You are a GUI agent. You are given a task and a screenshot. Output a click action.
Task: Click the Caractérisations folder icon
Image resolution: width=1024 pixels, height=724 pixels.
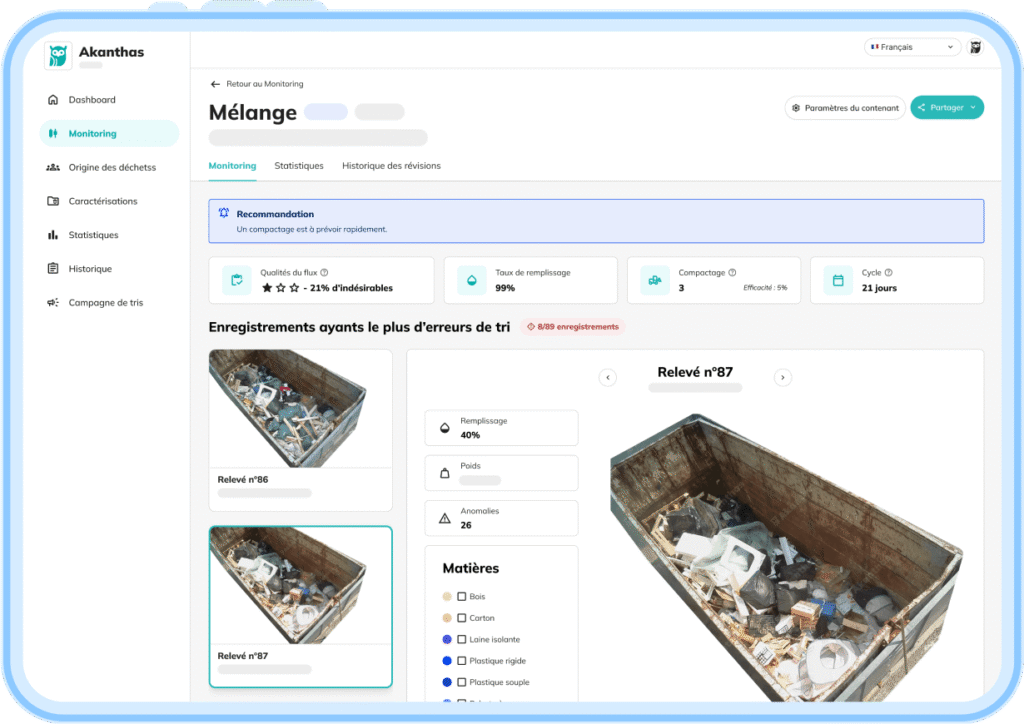[53, 201]
